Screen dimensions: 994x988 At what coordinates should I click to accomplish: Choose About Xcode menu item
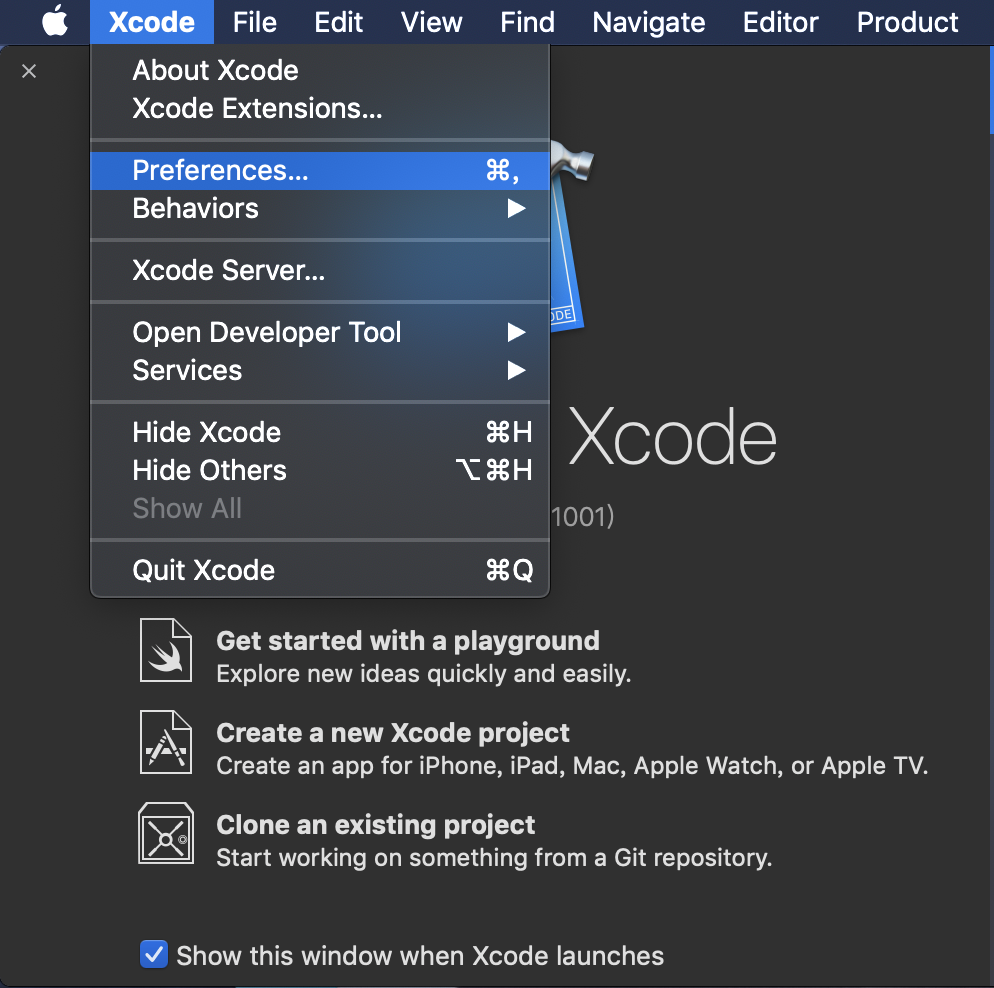tap(320, 70)
